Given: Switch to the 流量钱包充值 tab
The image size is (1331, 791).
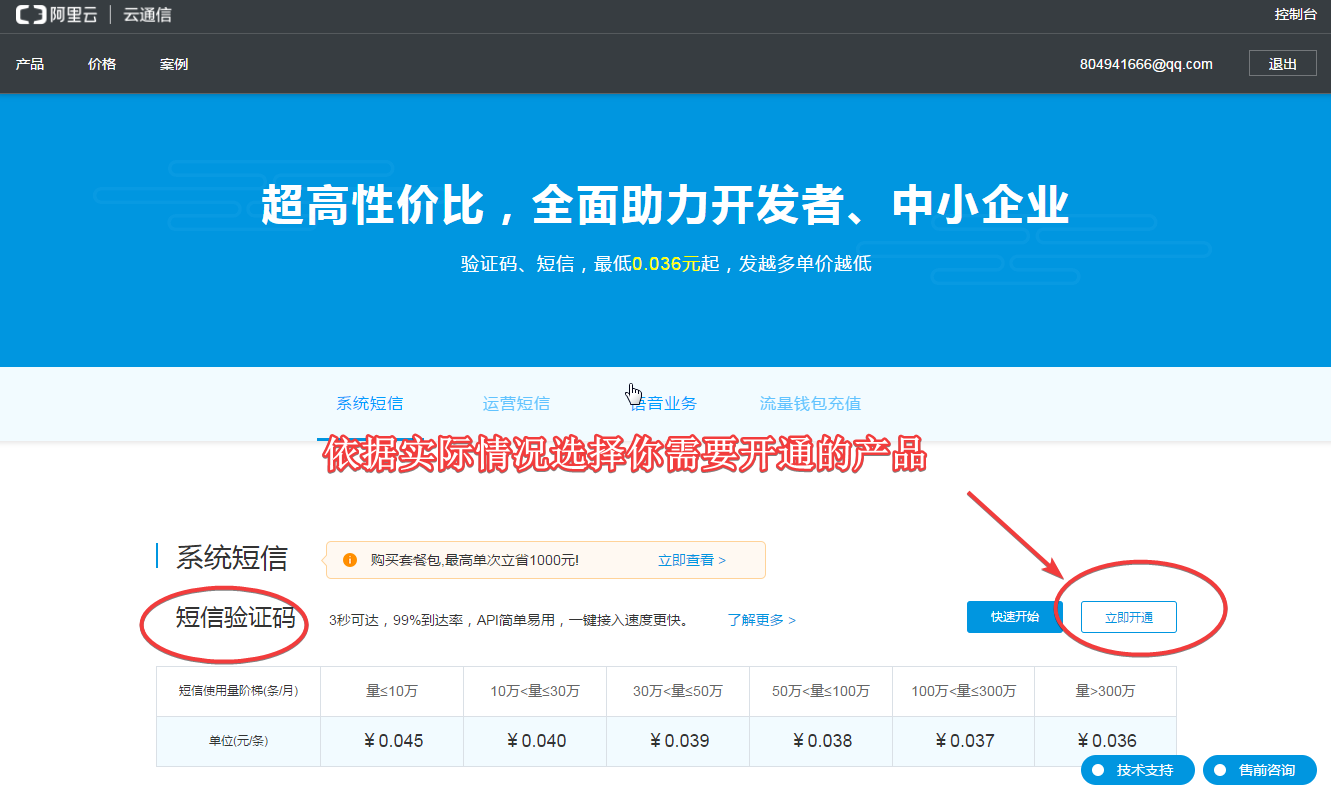Looking at the screenshot, I should (810, 404).
